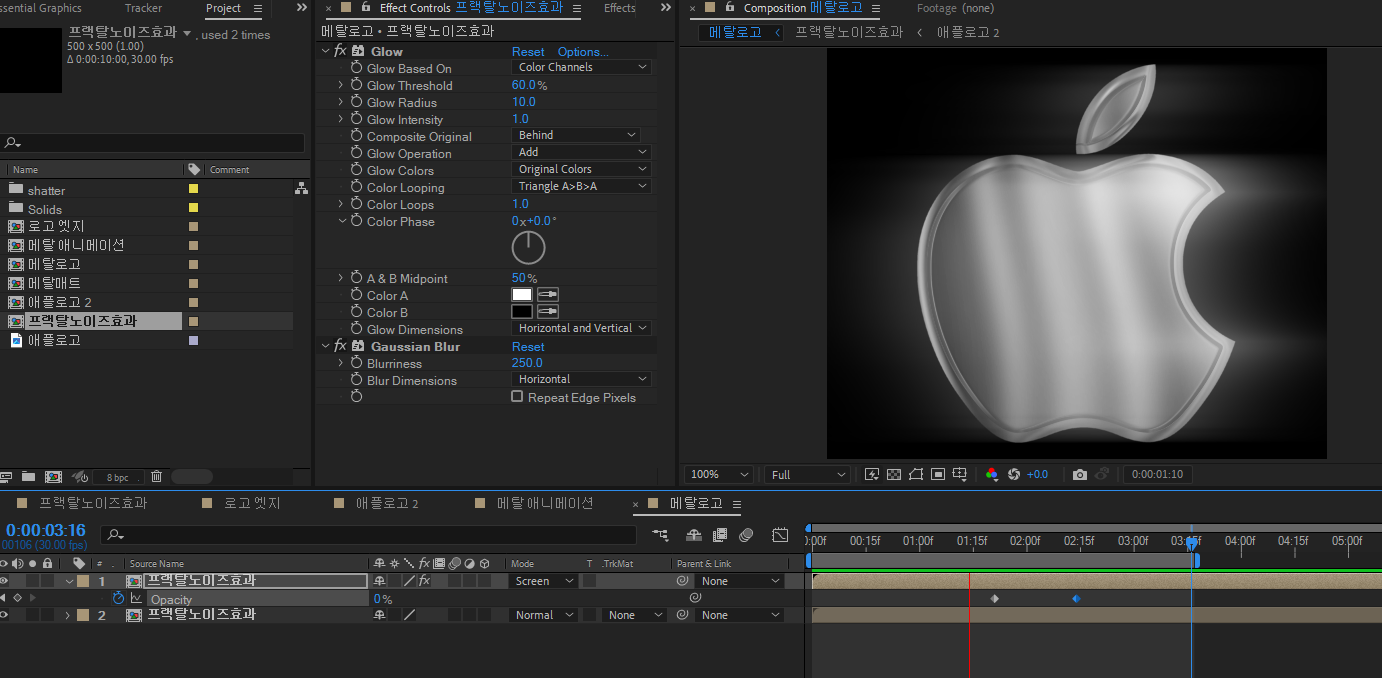Viewport: 1382px width, 678px height.
Task: Toggle the effects switch on layer 1
Action: [x=424, y=581]
